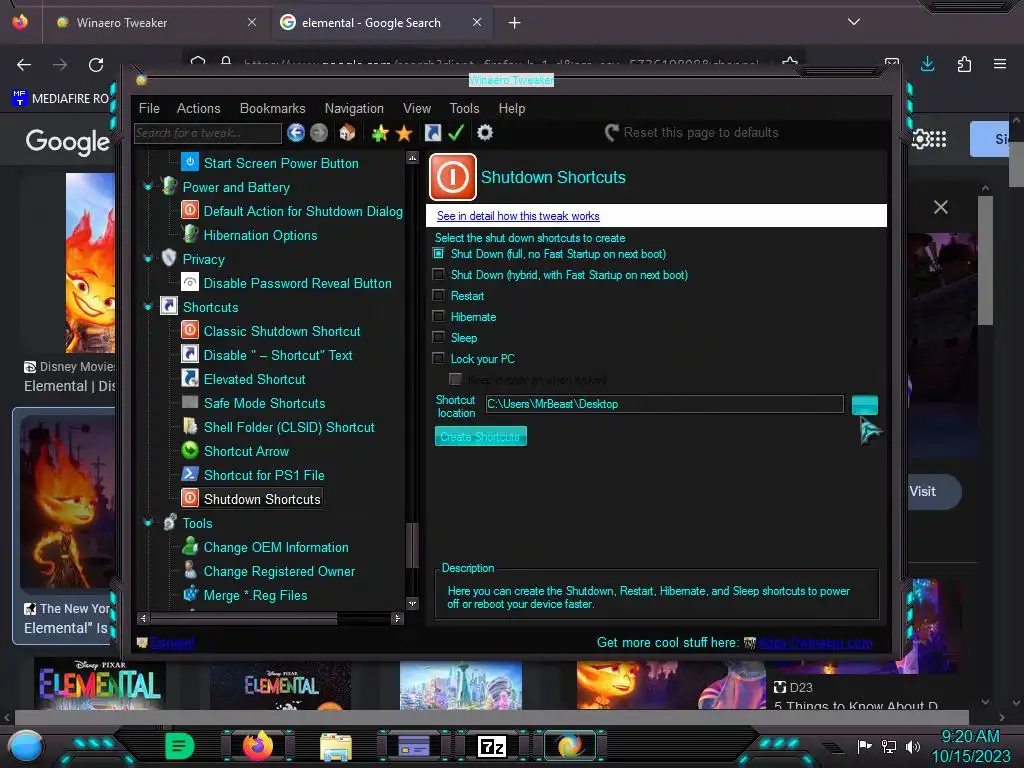Open Firefox tab list dropdown chevron
The width and height of the screenshot is (1024, 768).
(854, 22)
